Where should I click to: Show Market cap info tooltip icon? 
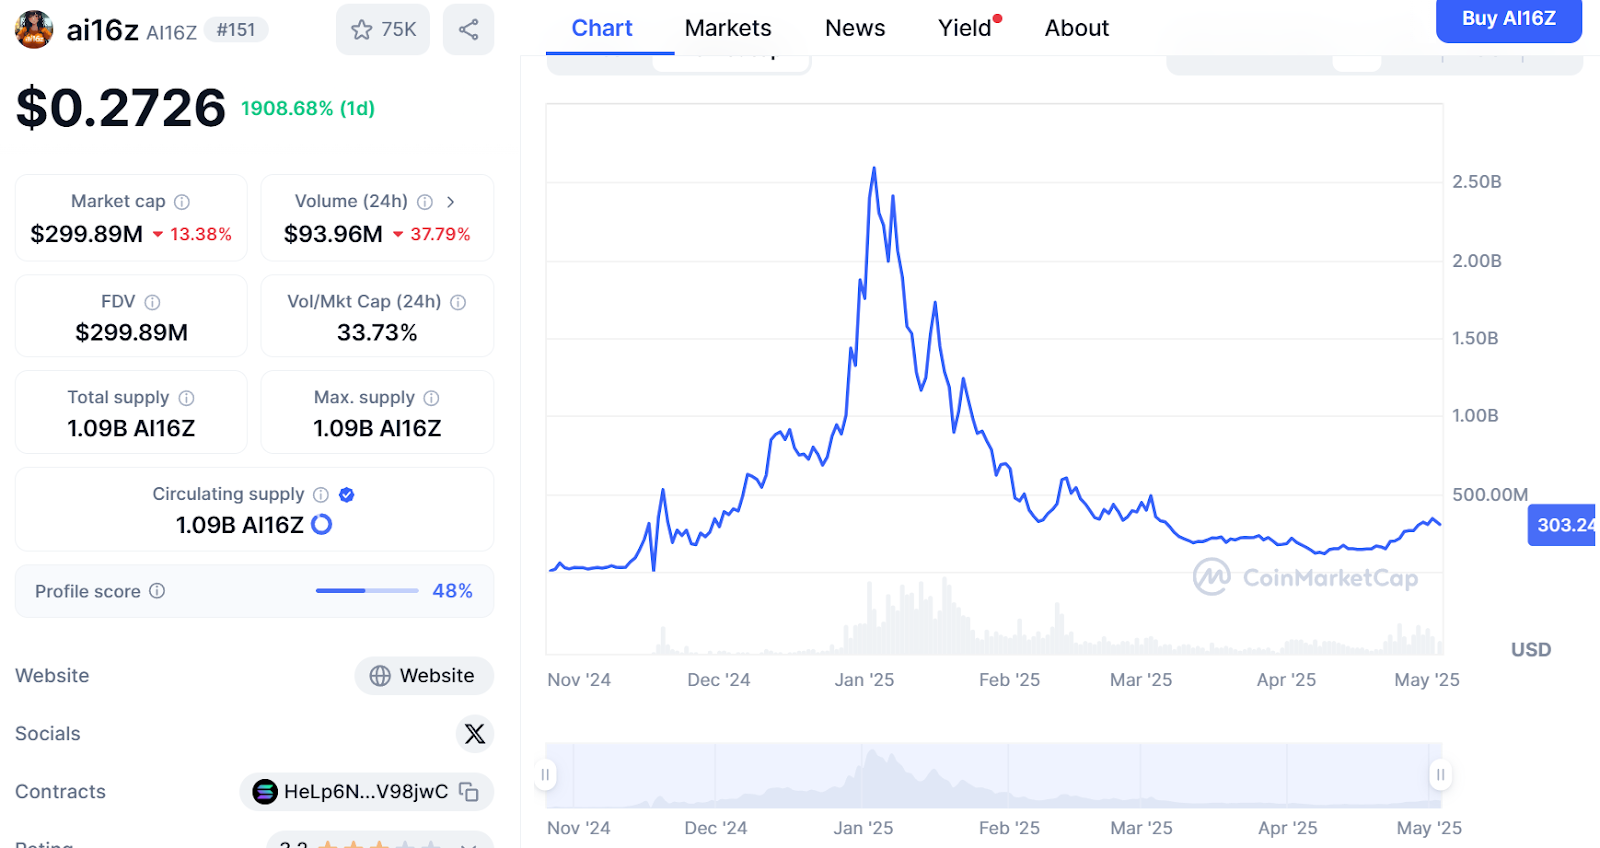tap(182, 202)
